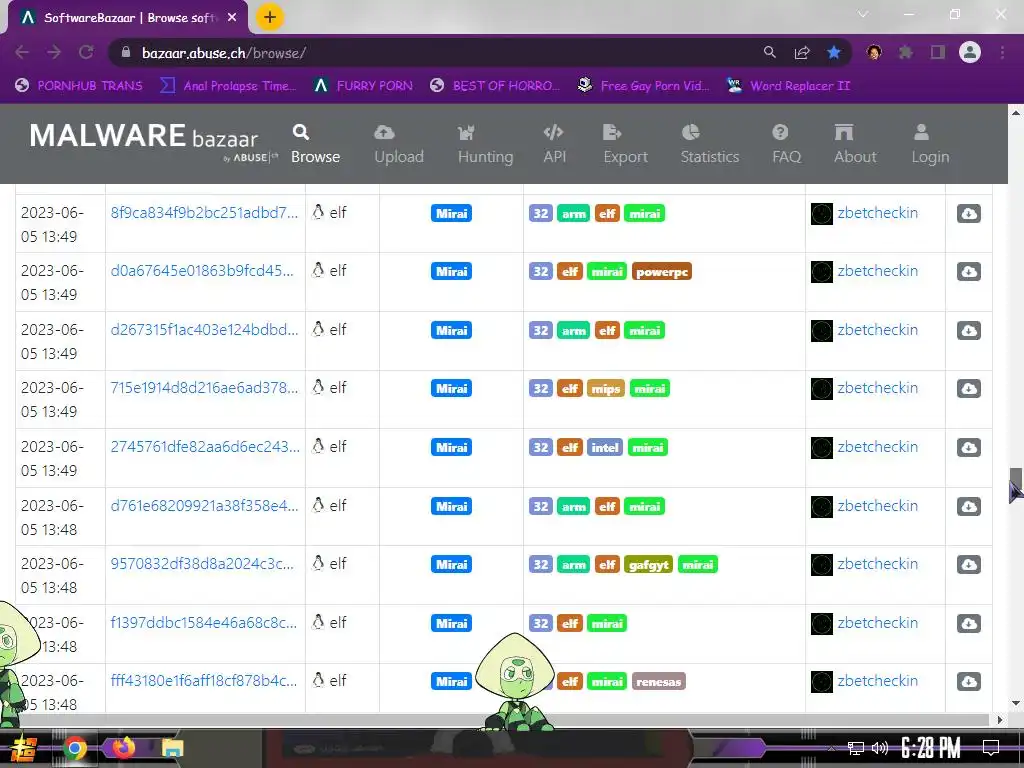1024x768 pixels.
Task: Toggle the browser side panel icon
Action: [x=938, y=52]
